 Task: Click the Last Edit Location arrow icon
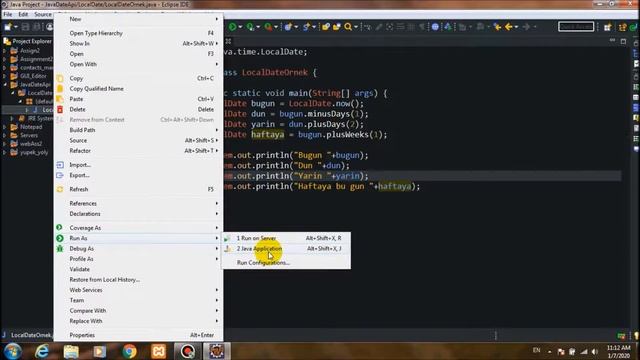(x=497, y=27)
